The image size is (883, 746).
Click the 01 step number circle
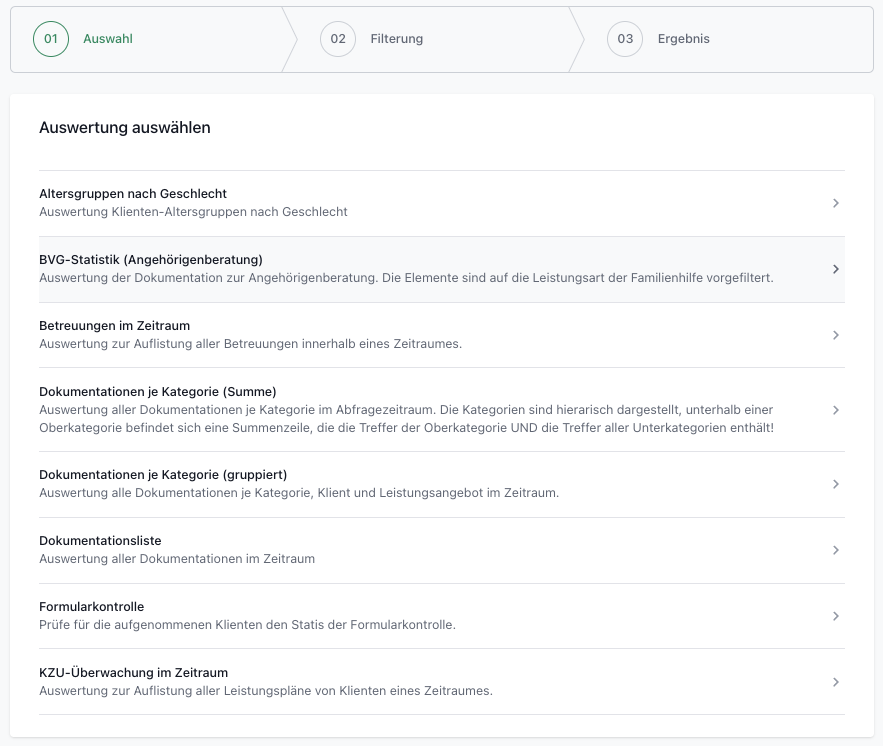tap(51, 39)
